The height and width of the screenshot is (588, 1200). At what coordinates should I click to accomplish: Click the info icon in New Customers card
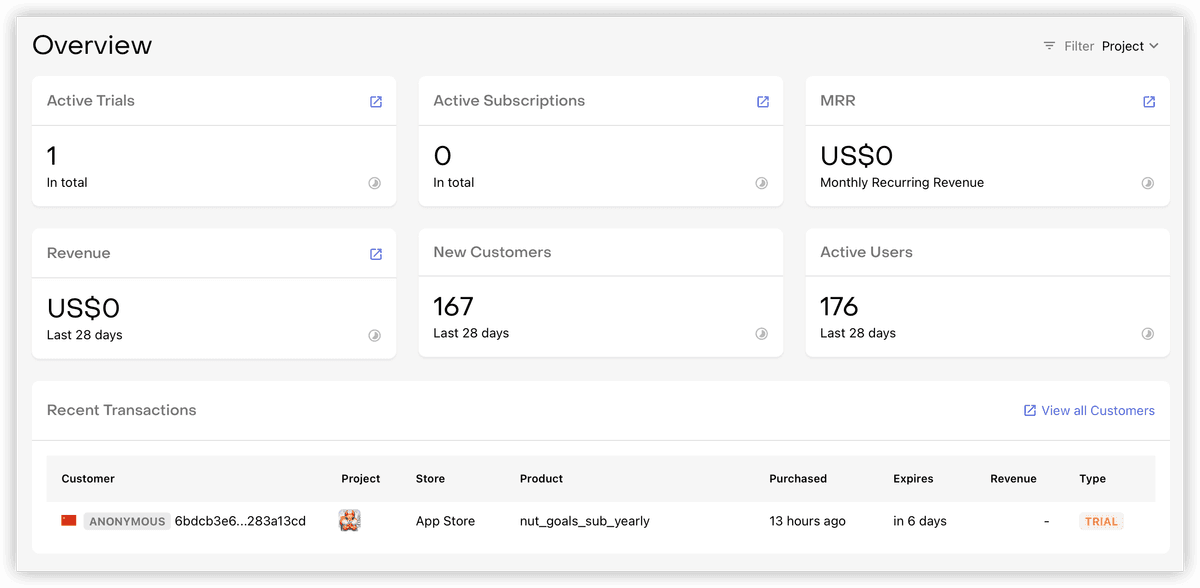pyautogui.click(x=761, y=333)
